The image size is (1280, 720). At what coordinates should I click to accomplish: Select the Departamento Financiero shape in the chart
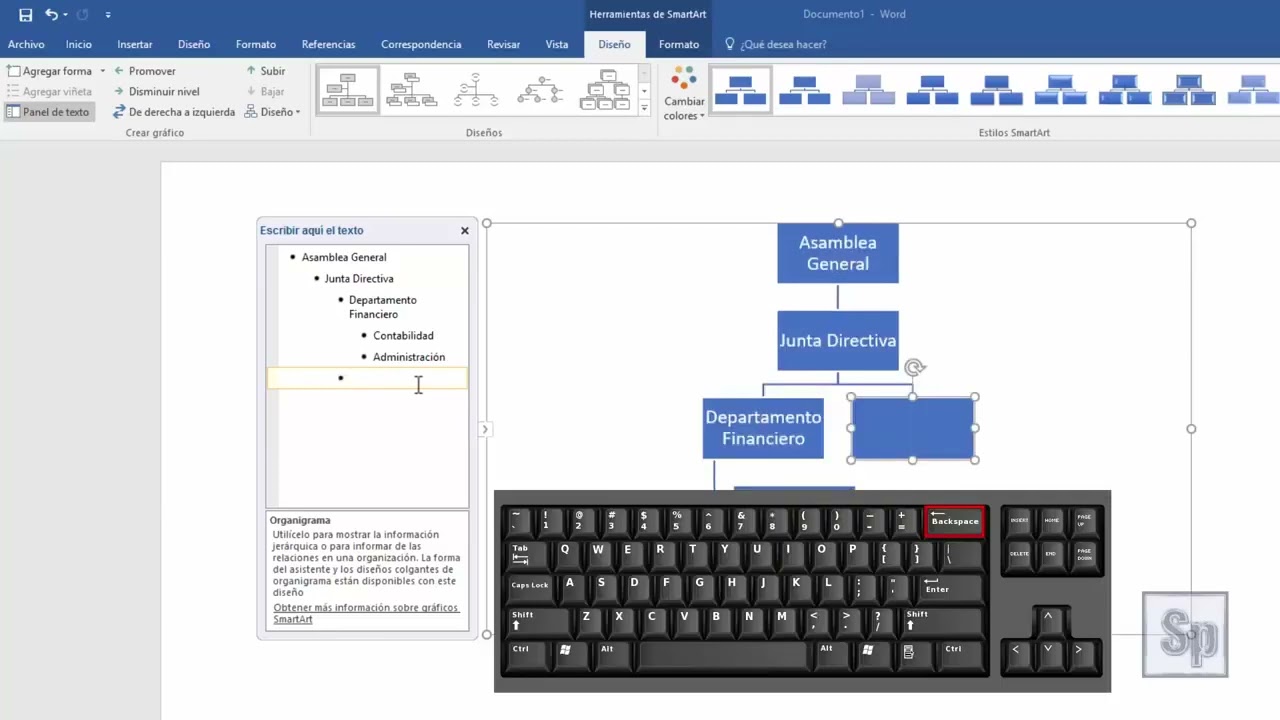pos(763,428)
